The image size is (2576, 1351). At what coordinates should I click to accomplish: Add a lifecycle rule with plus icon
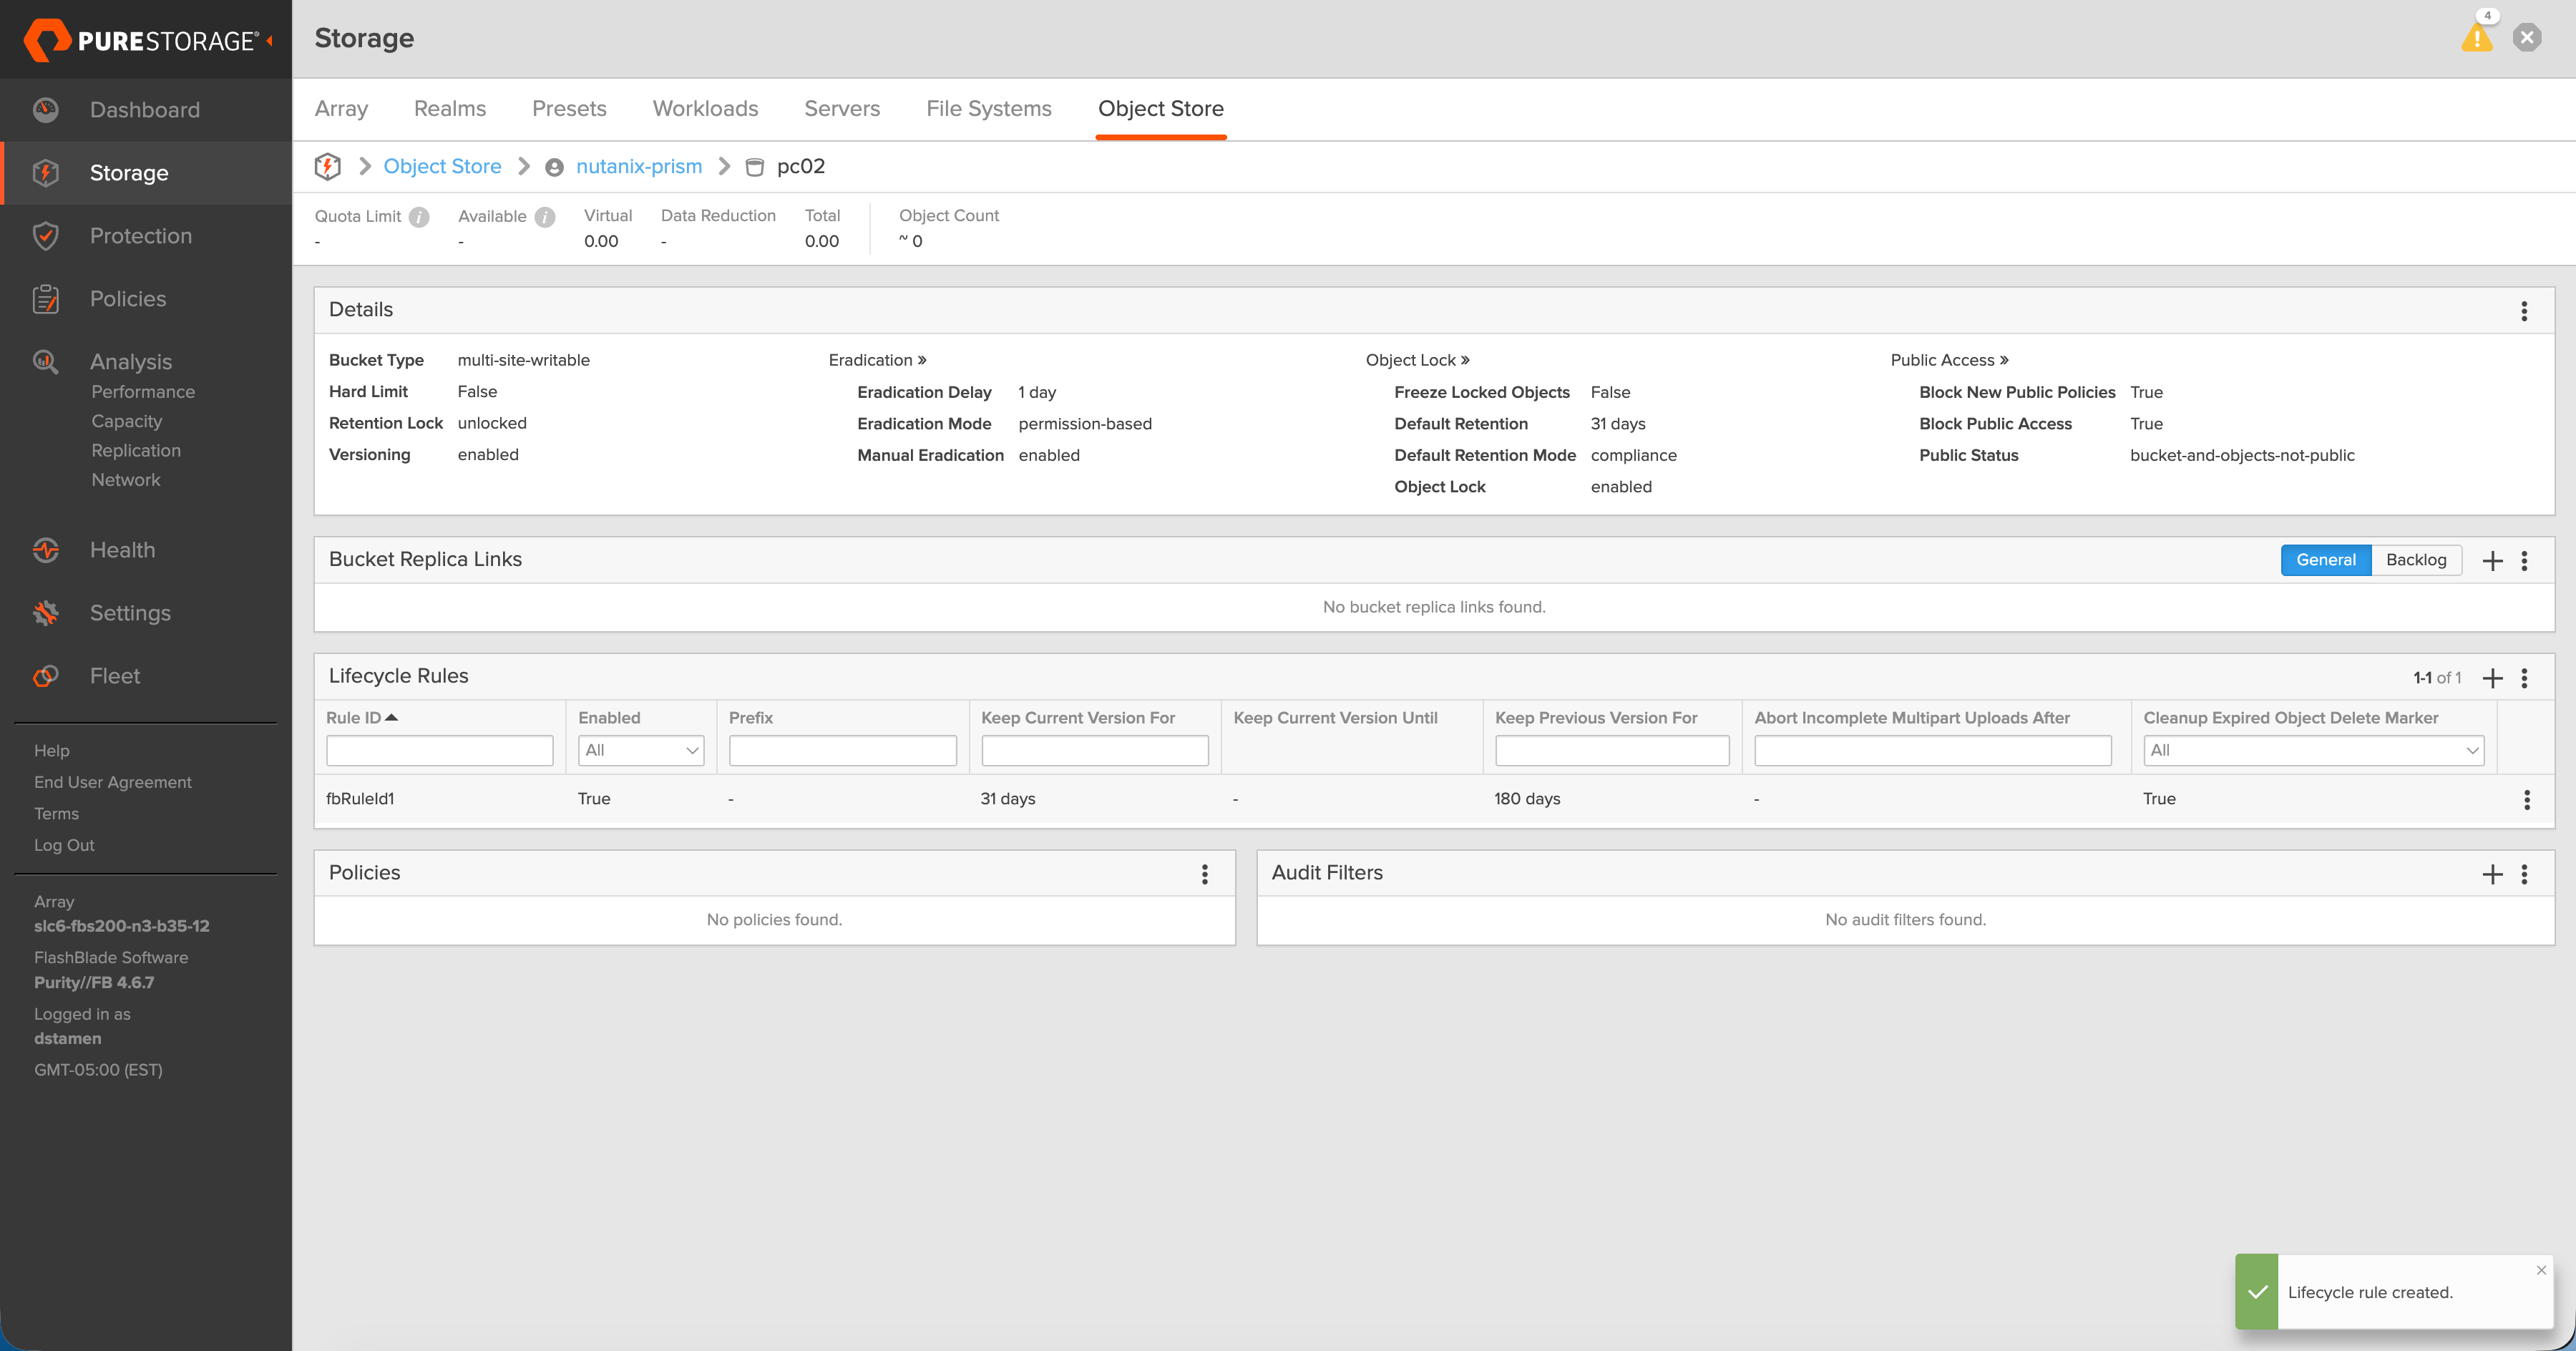pos(2492,678)
